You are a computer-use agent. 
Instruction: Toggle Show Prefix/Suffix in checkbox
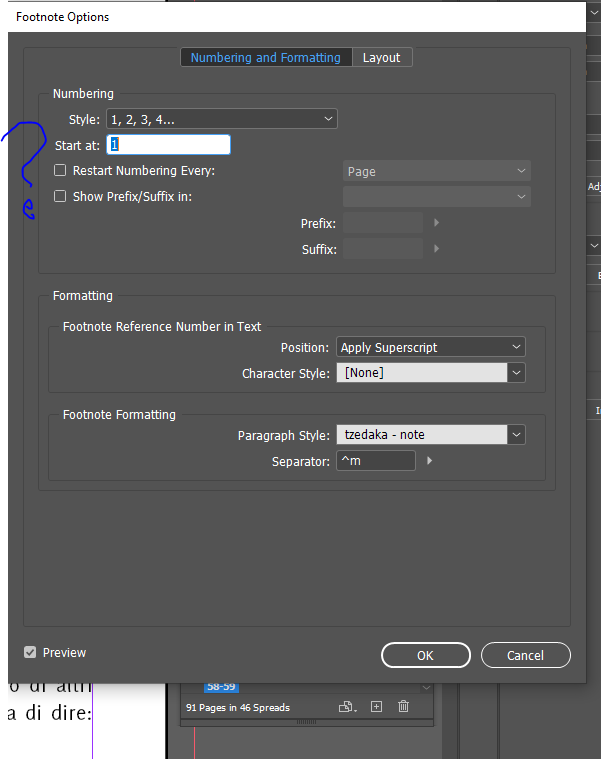[x=61, y=197]
